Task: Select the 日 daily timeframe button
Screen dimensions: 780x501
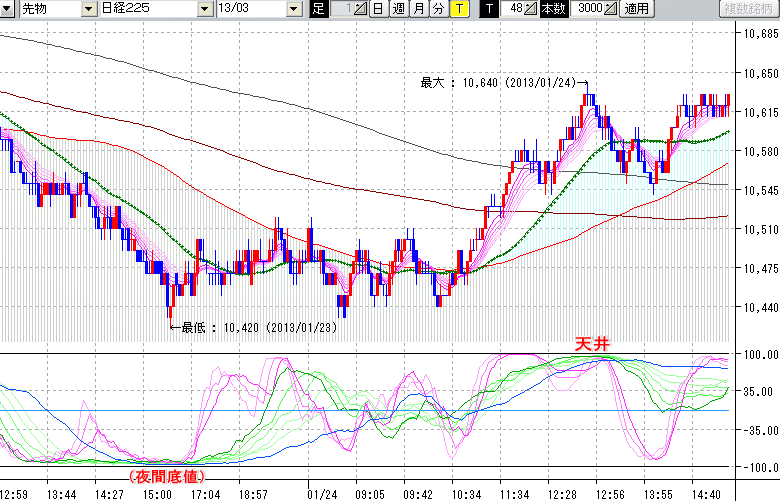Action: (378, 9)
